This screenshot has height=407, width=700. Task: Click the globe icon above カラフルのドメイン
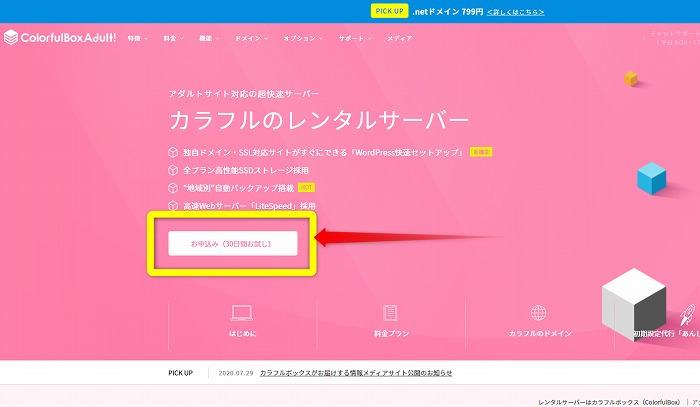(539, 313)
